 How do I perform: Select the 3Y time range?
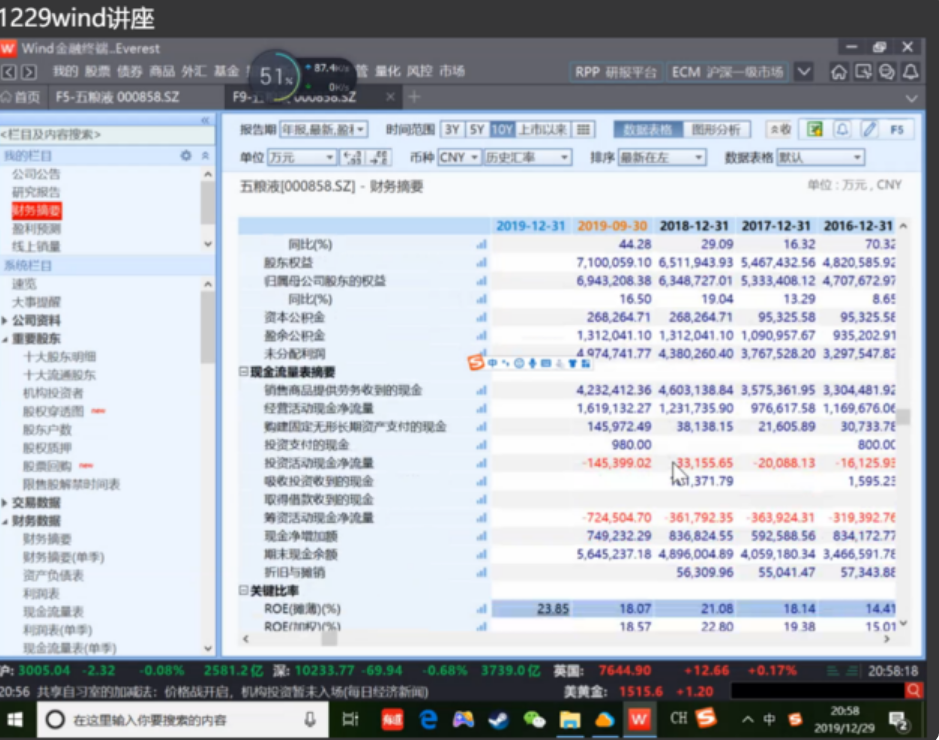(452, 129)
